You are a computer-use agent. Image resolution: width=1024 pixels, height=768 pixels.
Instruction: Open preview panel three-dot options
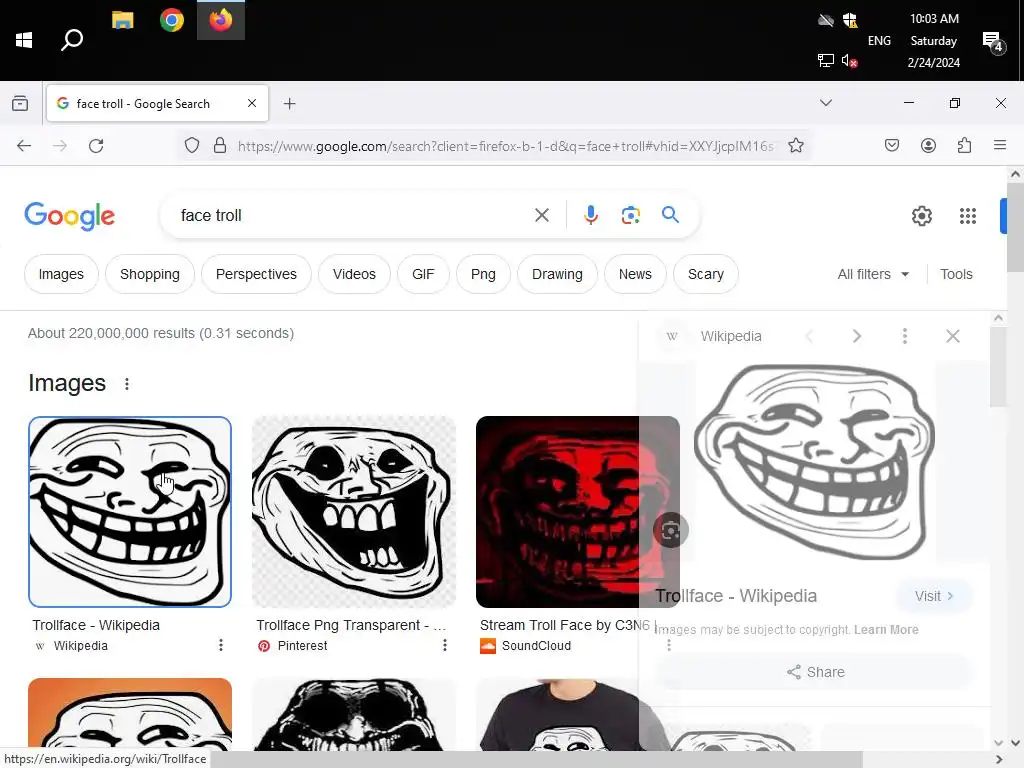[904, 336]
